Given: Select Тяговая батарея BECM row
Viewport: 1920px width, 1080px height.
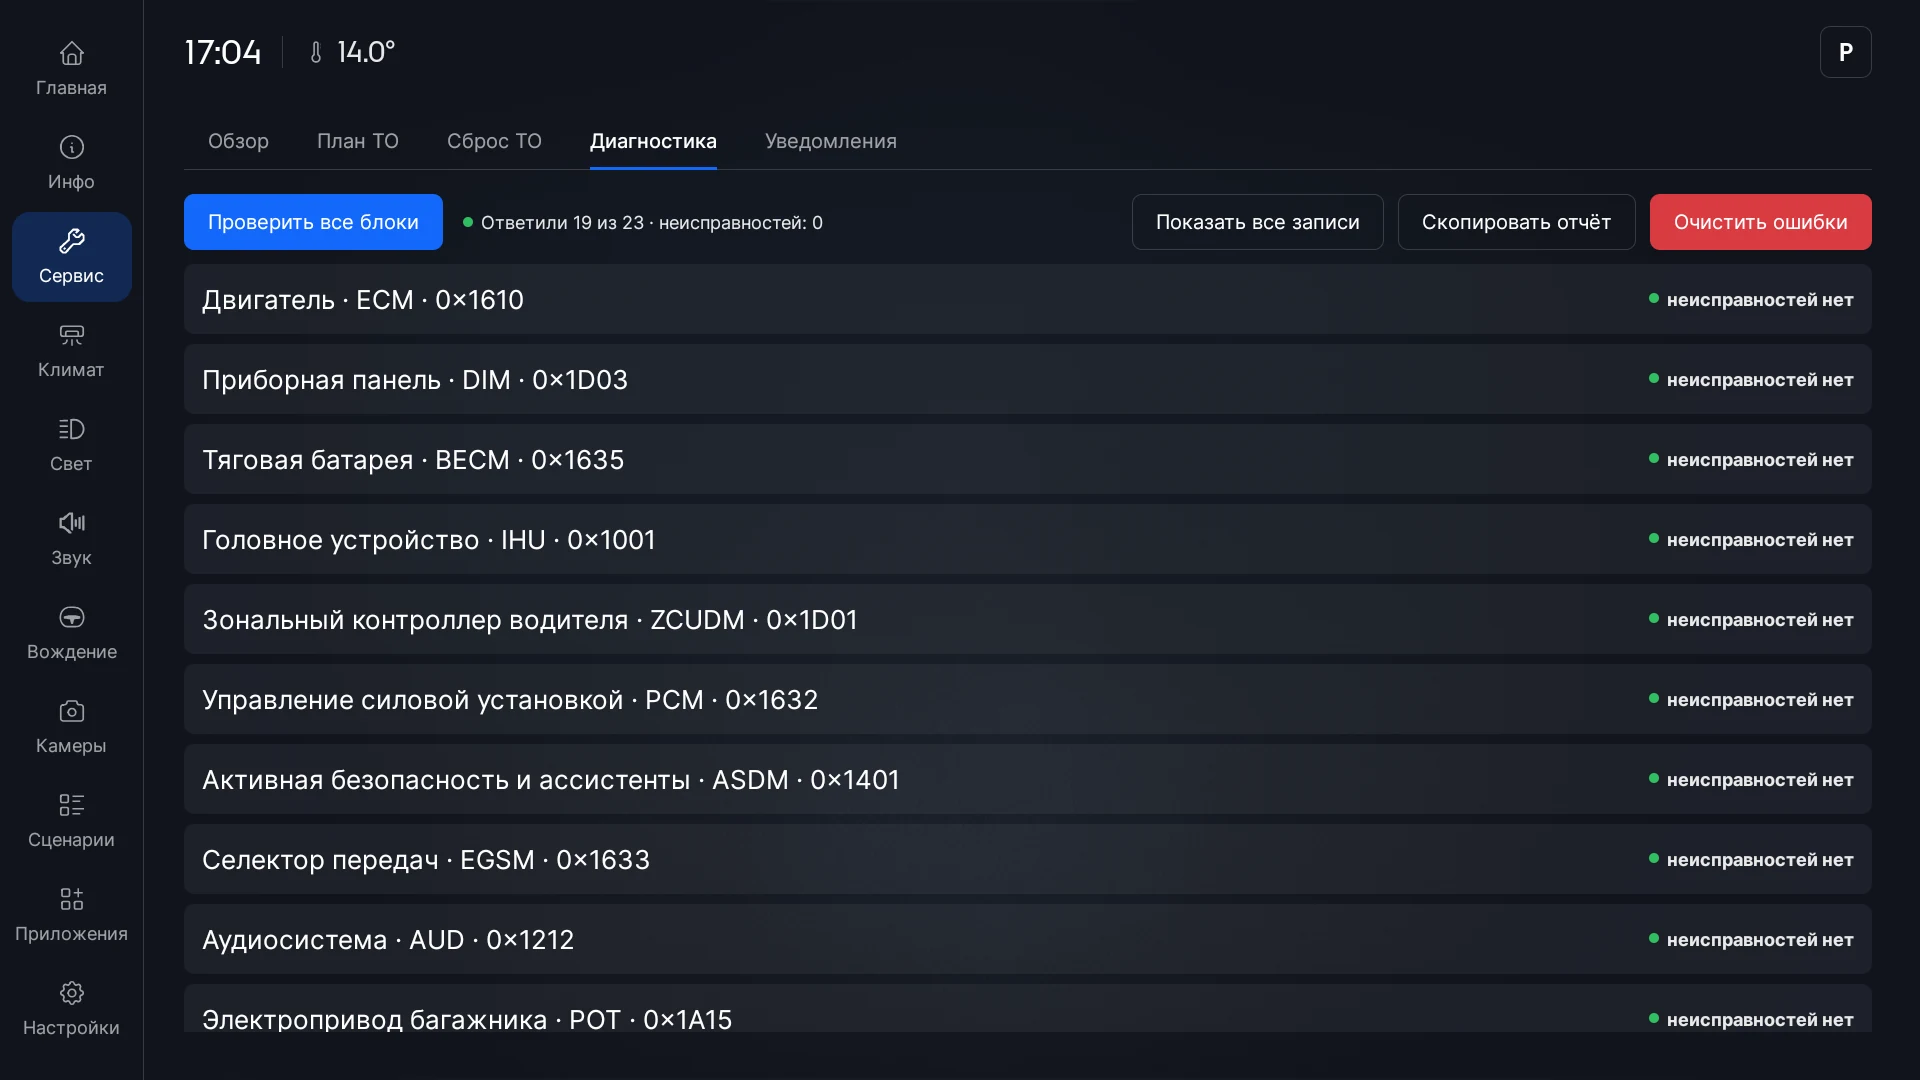Looking at the screenshot, I should tap(1027, 459).
